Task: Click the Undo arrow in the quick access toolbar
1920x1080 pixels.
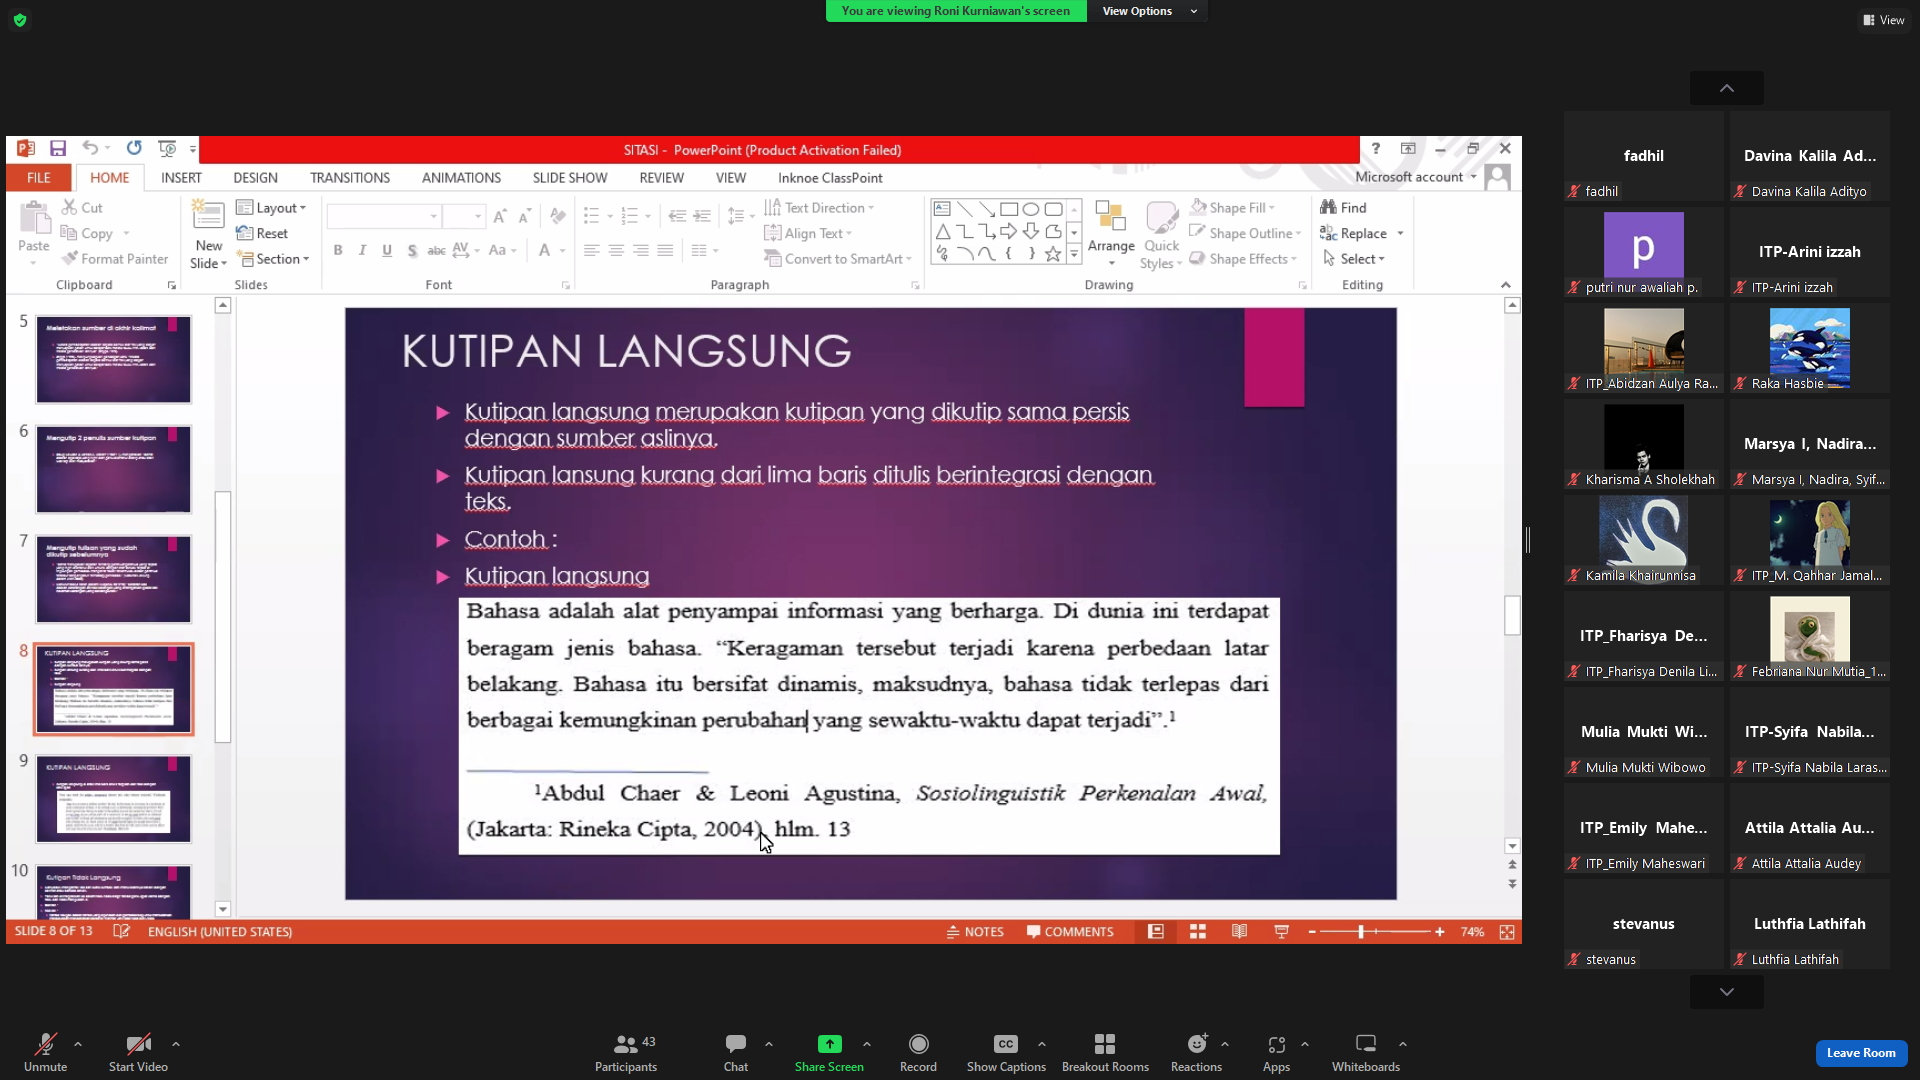Action: point(90,149)
